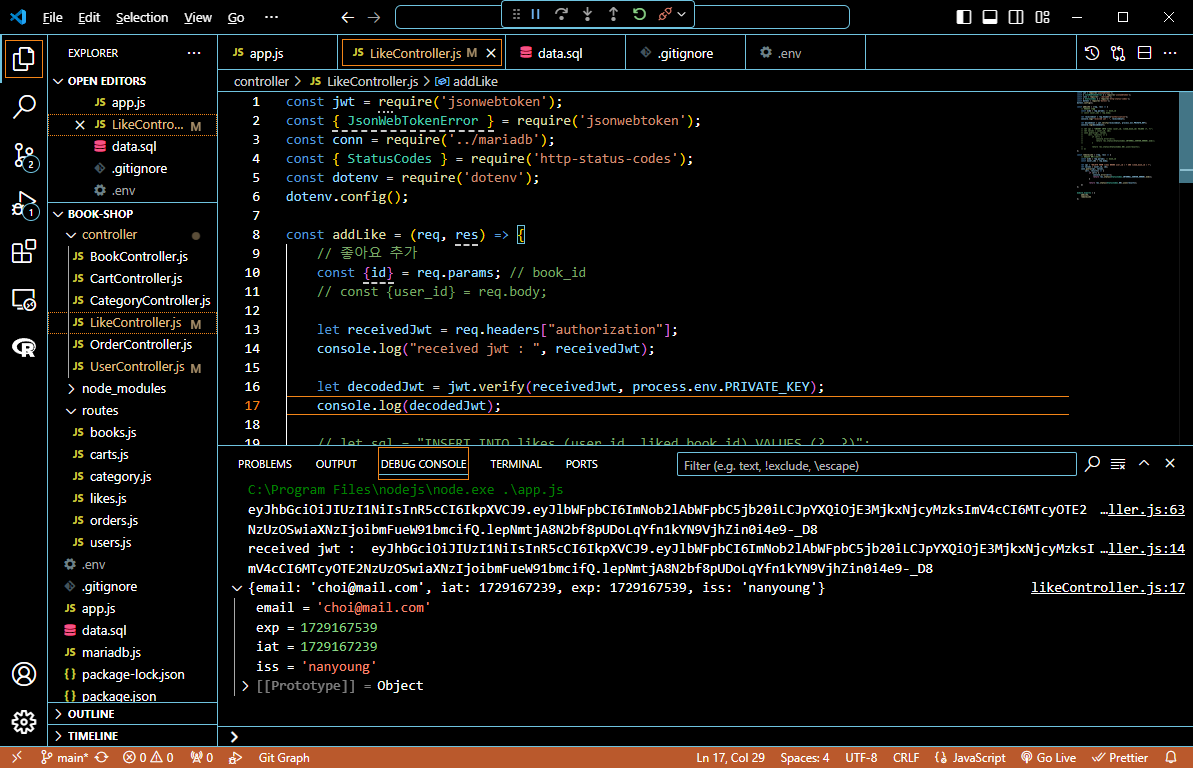Toggle secondary side bar visibility
The image size is (1193, 768).
[1016, 17]
